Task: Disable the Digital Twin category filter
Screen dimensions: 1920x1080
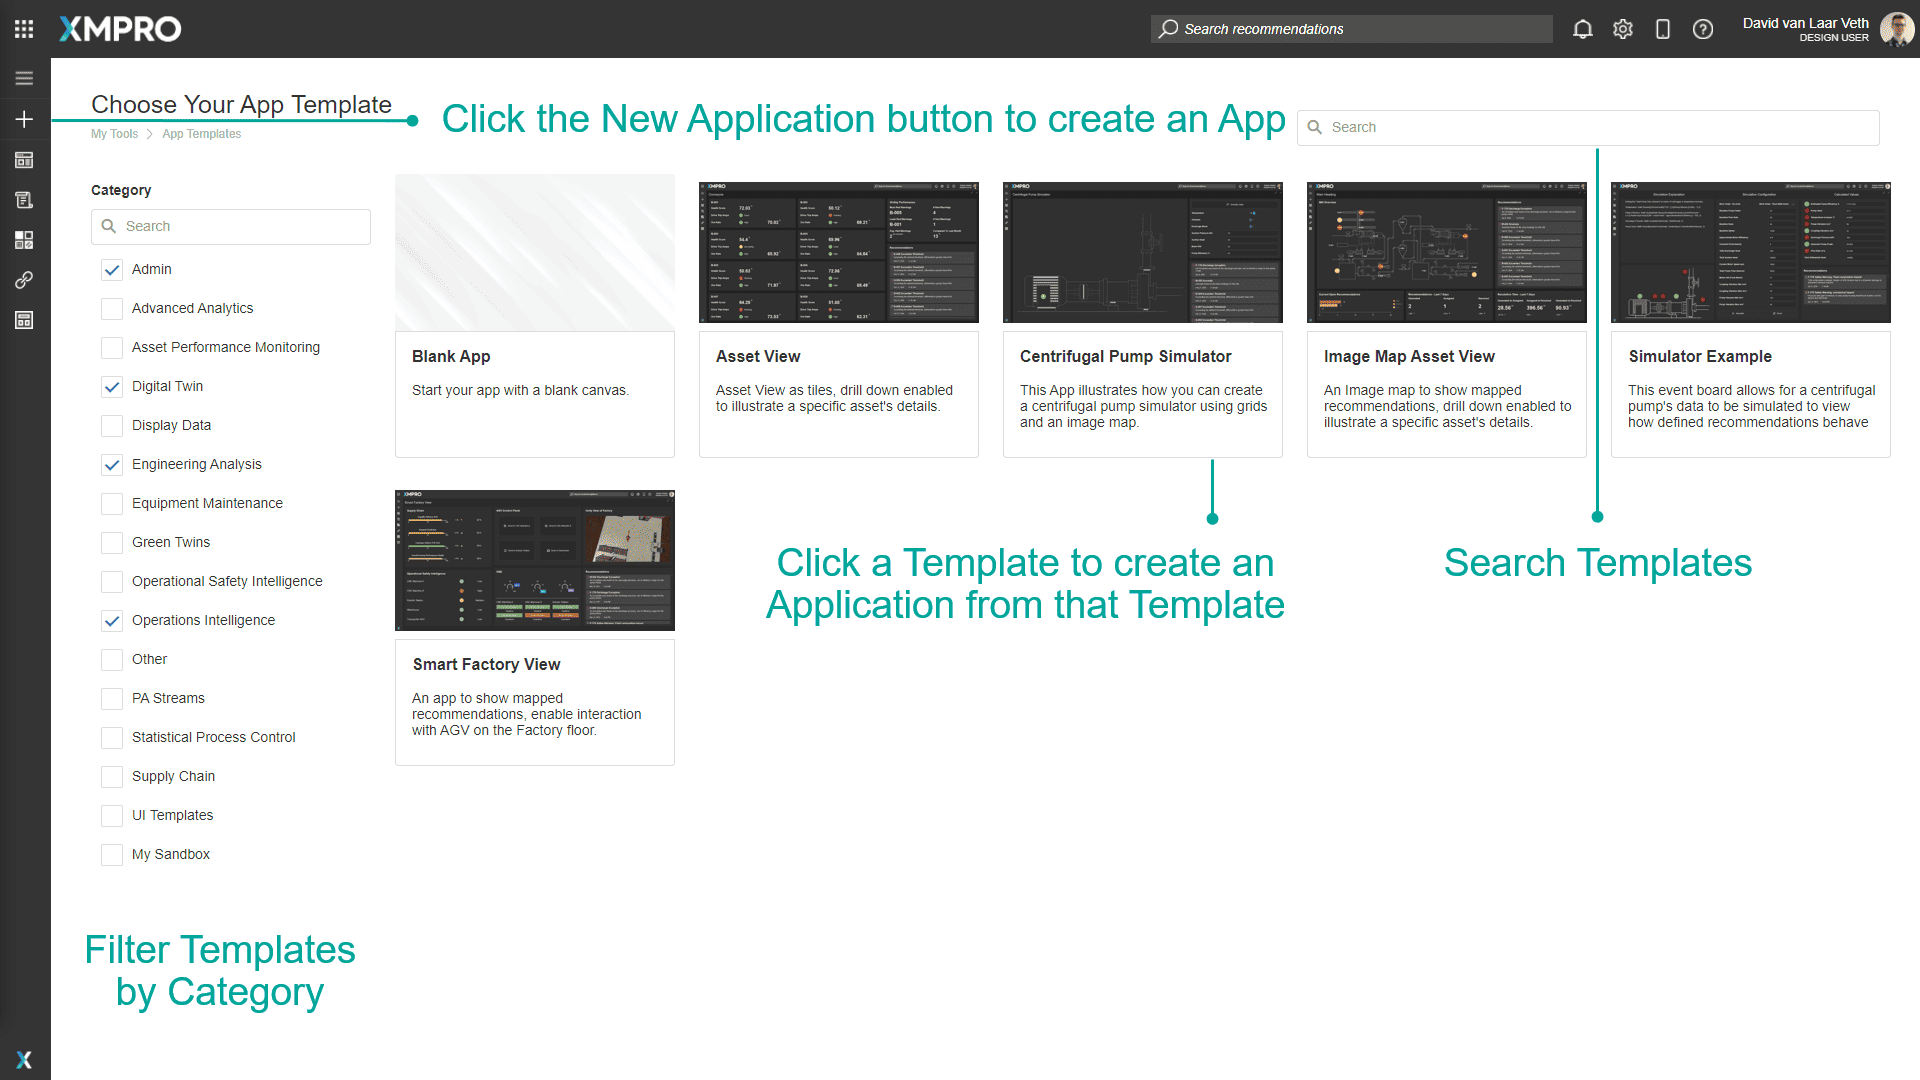Action: pos(111,387)
